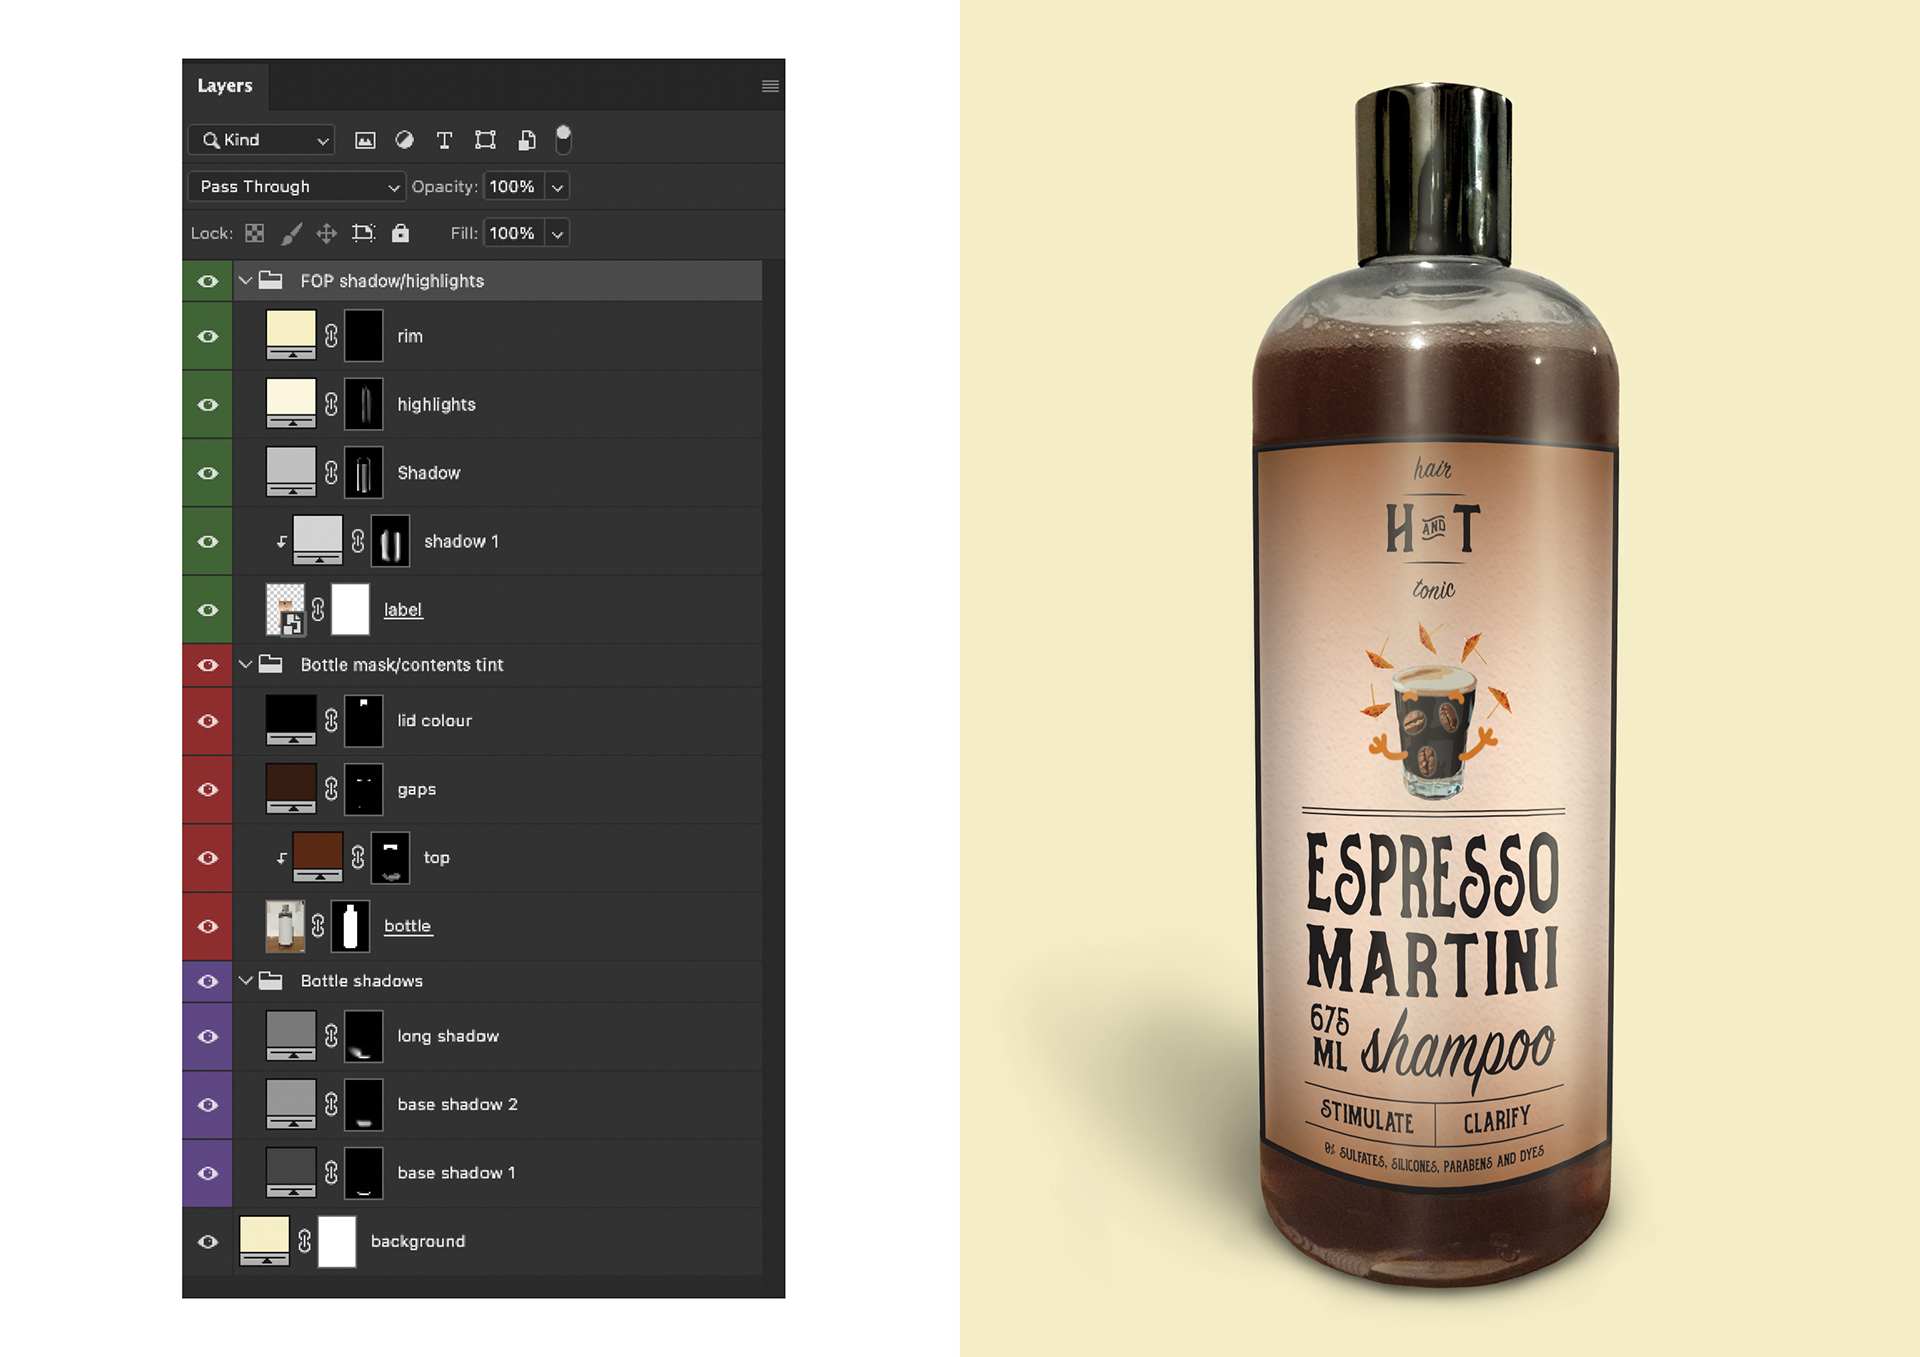
Task: Hide the base shadow 2 layer
Action: pos(208,1105)
